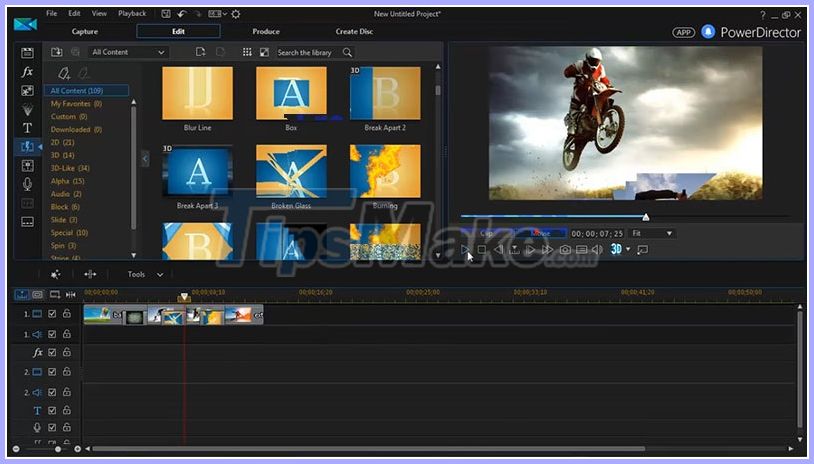Open the Title Room T icon
The image size is (814, 464).
(x=27, y=128)
